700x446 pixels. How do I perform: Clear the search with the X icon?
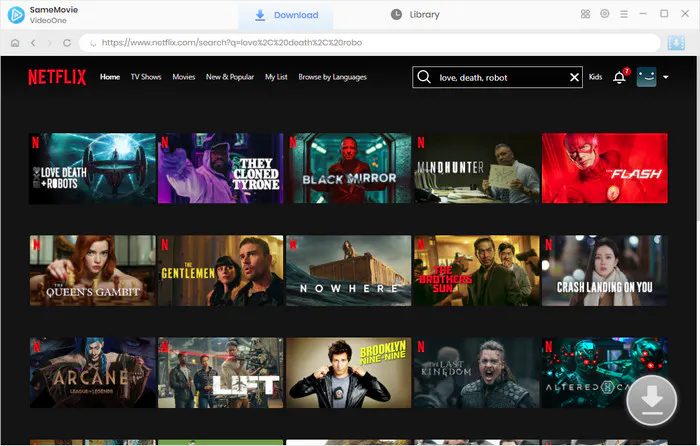(575, 78)
